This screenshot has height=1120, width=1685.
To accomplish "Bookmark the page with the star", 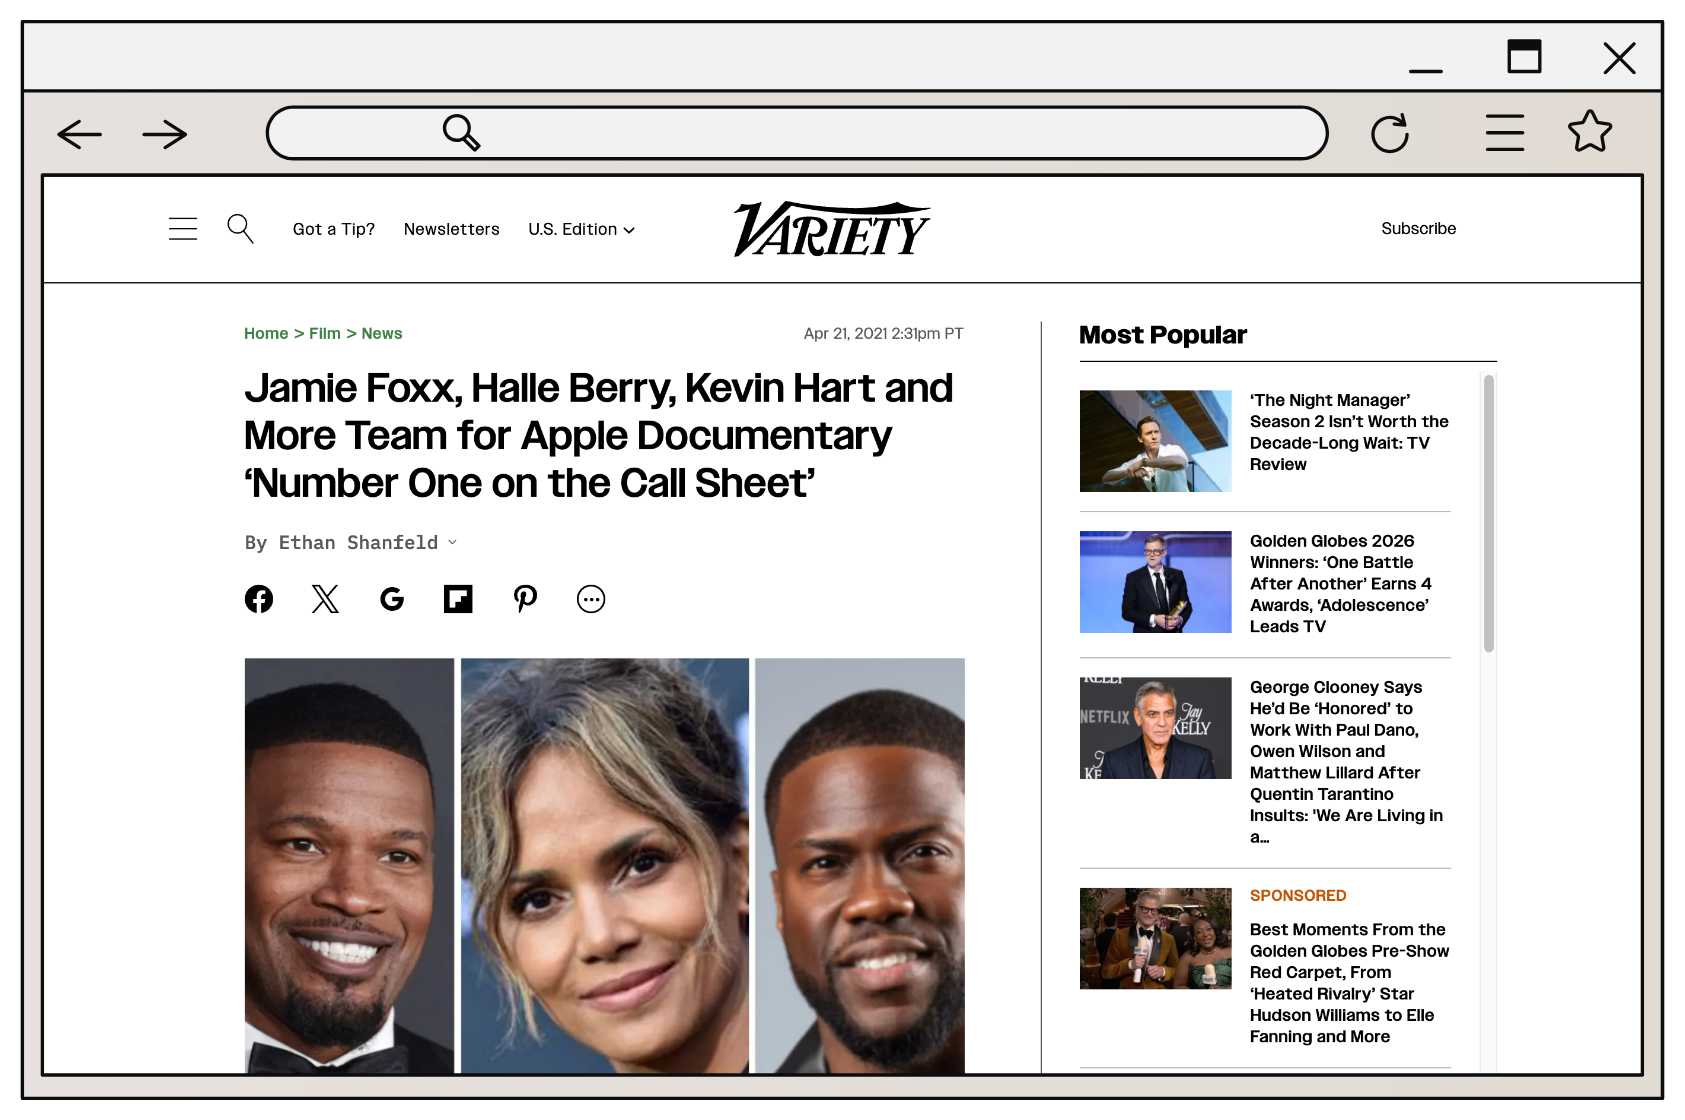I will click(x=1590, y=131).
